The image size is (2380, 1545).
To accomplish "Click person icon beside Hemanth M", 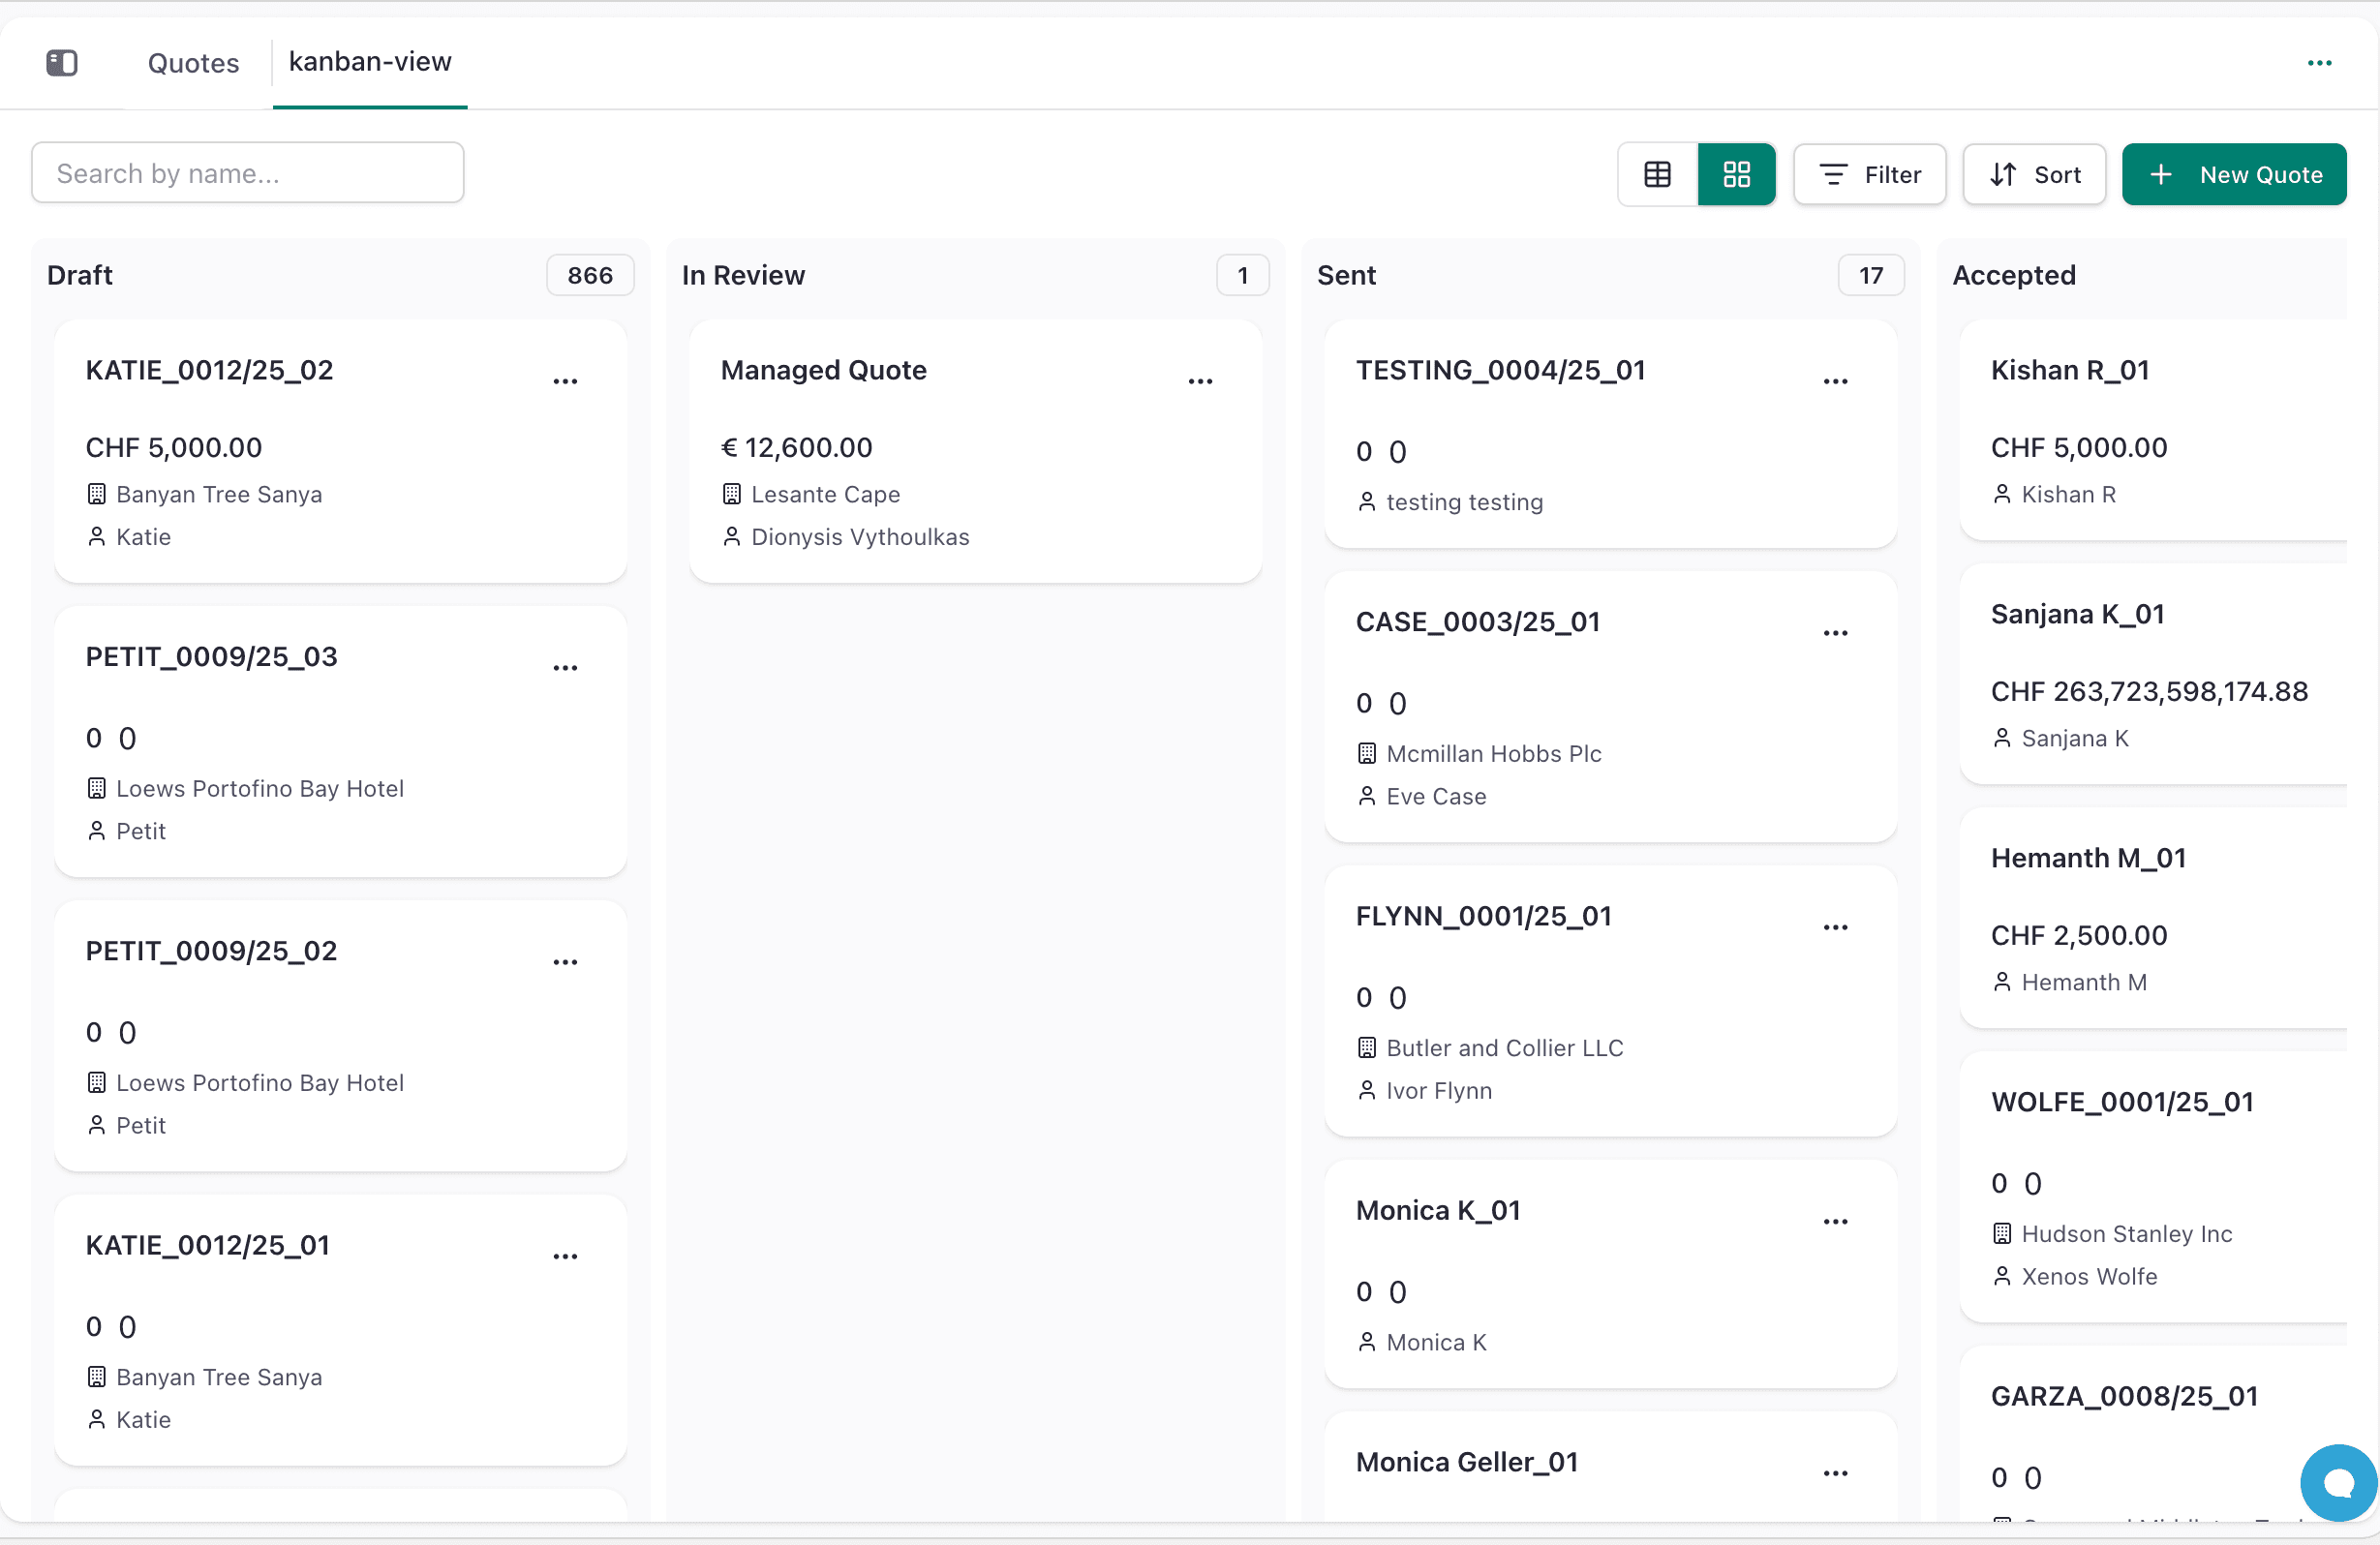I will (x=2001, y=982).
